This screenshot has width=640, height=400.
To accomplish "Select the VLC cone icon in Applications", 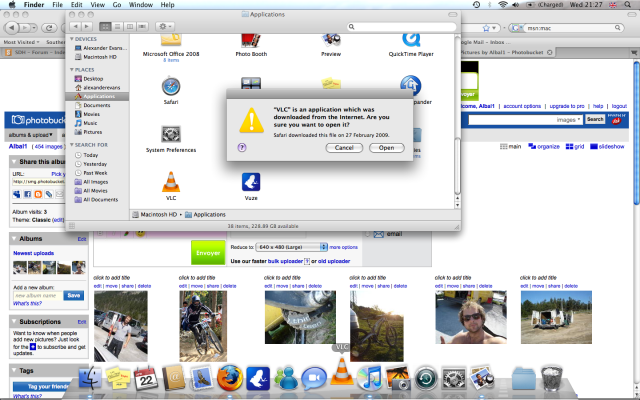I will (x=171, y=182).
